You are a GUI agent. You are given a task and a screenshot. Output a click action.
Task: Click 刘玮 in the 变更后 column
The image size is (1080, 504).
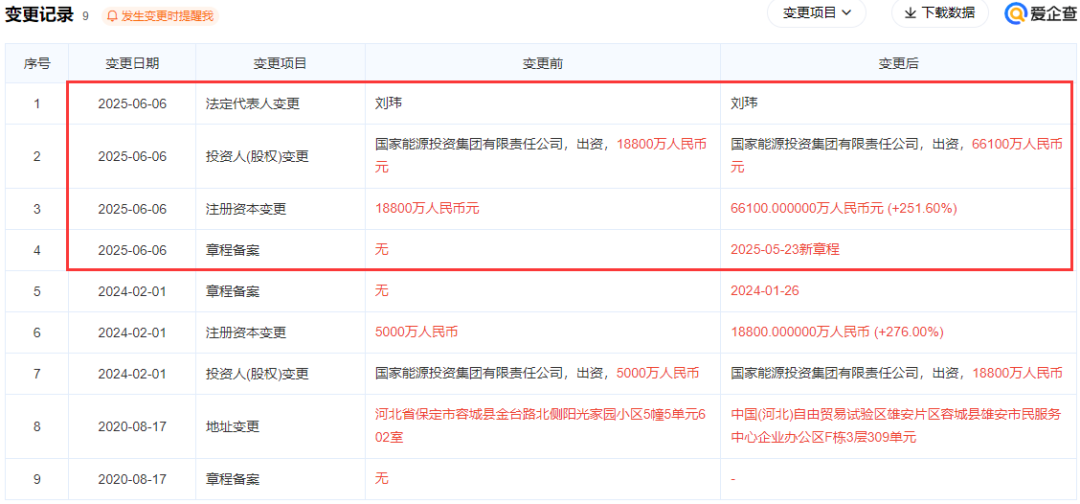click(744, 103)
